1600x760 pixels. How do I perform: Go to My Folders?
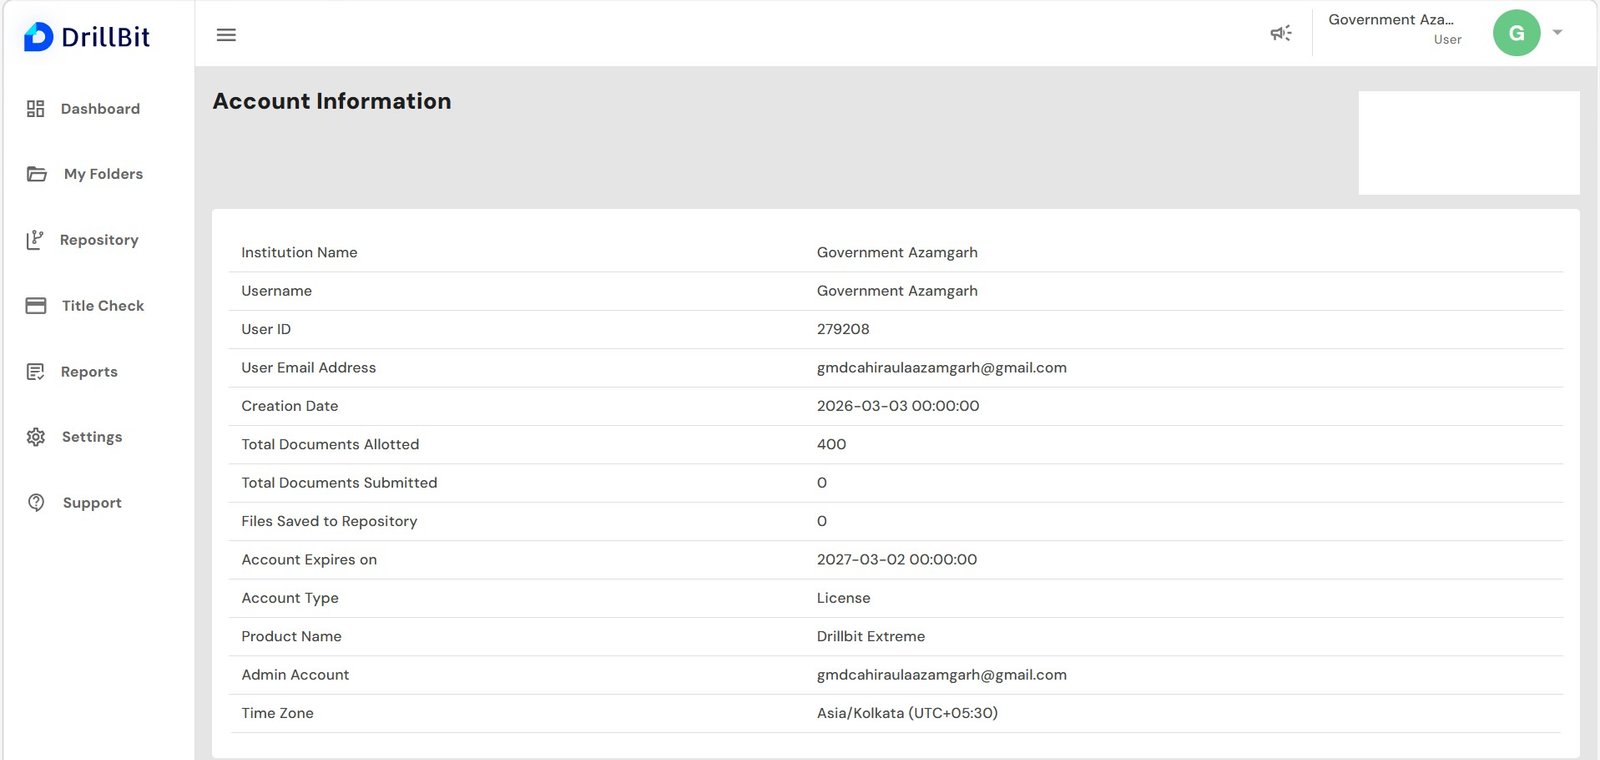(x=103, y=174)
